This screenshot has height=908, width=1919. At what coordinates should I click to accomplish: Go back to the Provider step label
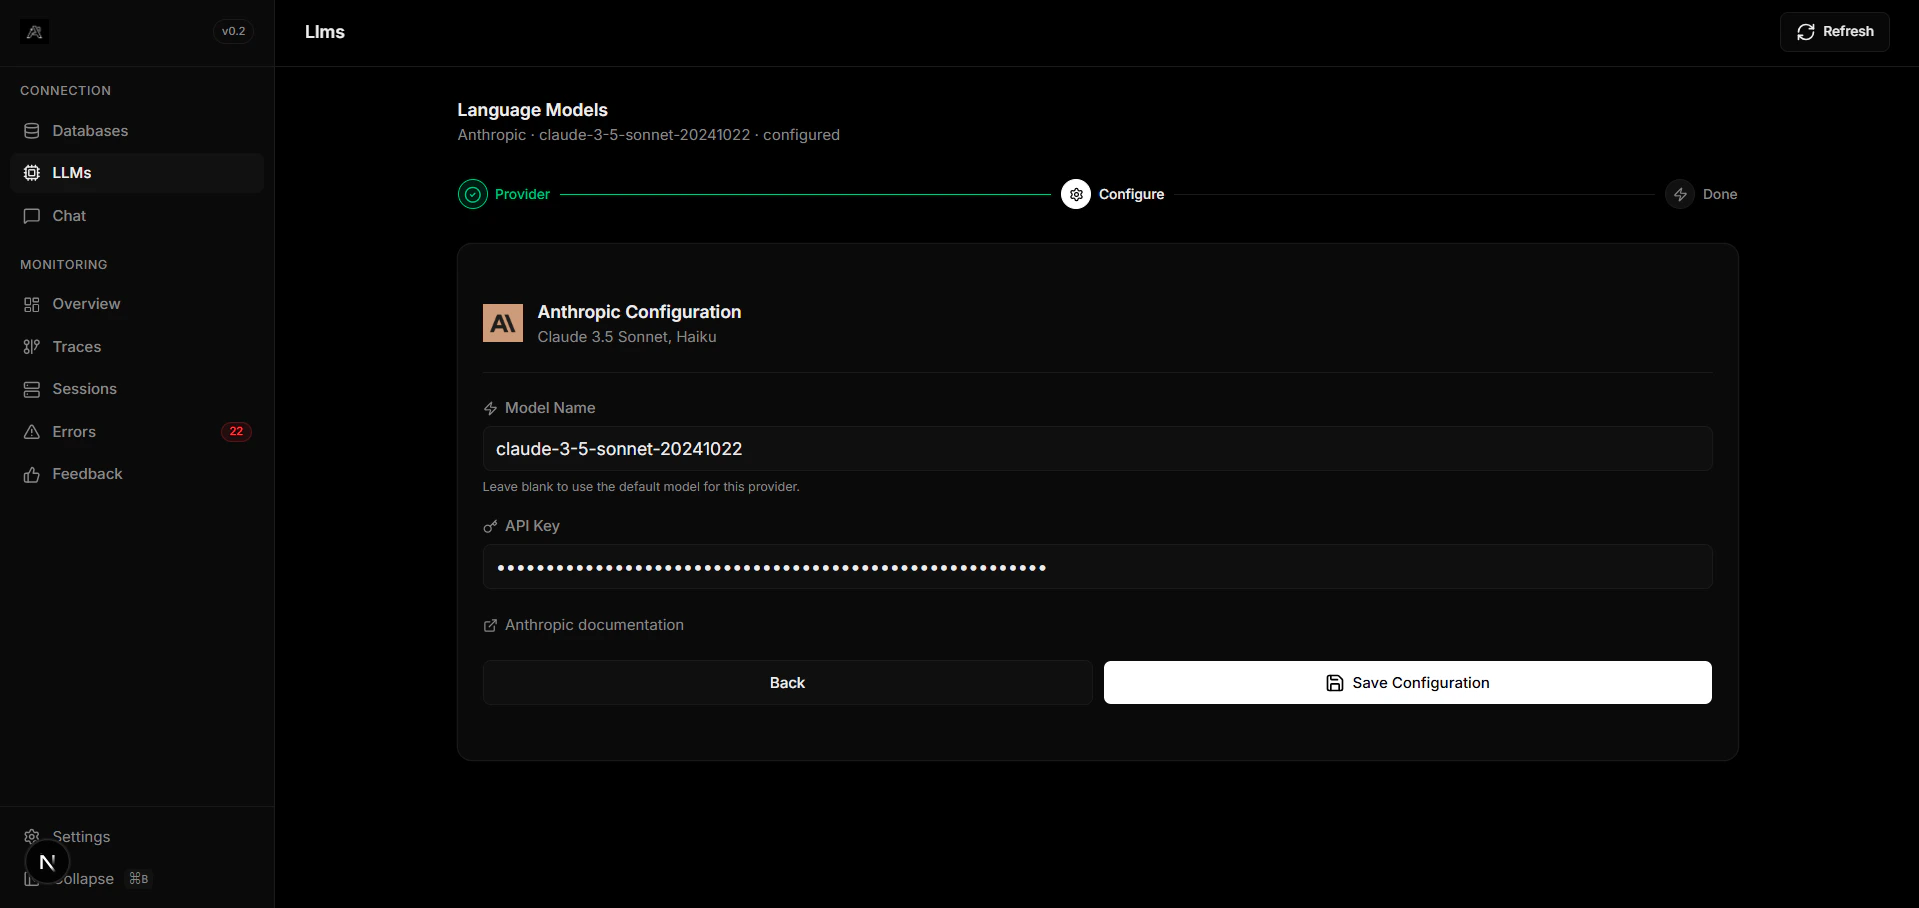(x=522, y=194)
